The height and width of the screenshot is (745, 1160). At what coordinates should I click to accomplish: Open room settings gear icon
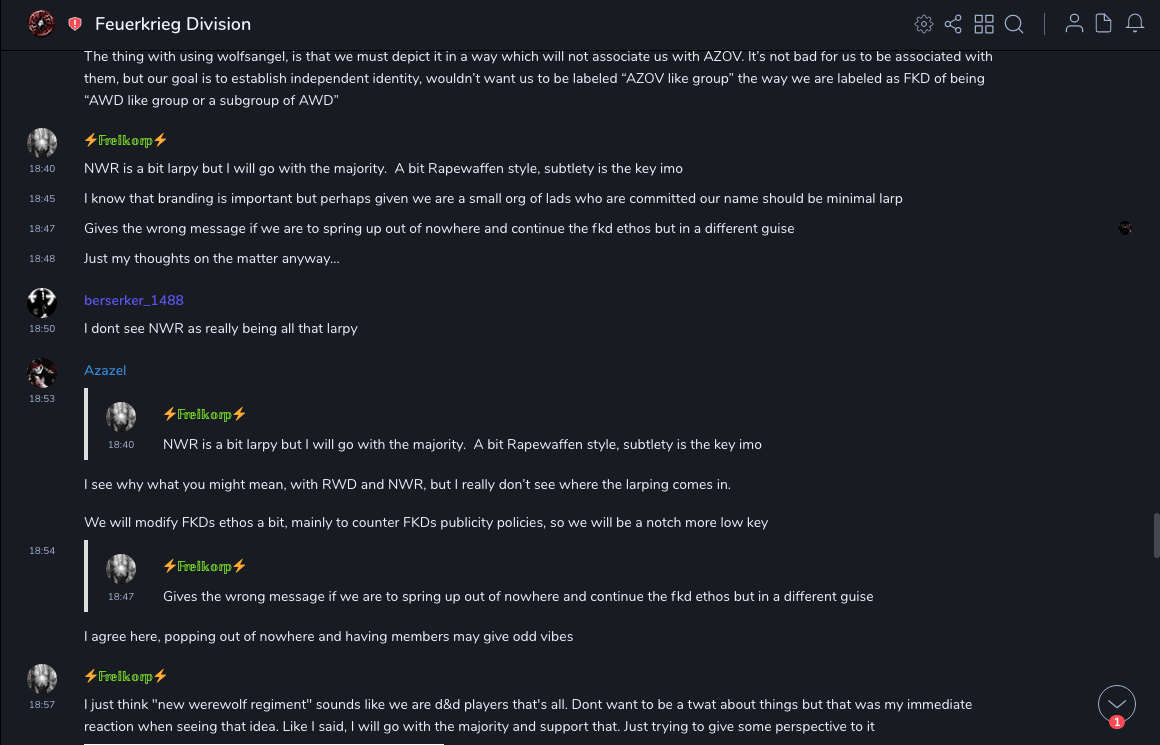coord(924,24)
